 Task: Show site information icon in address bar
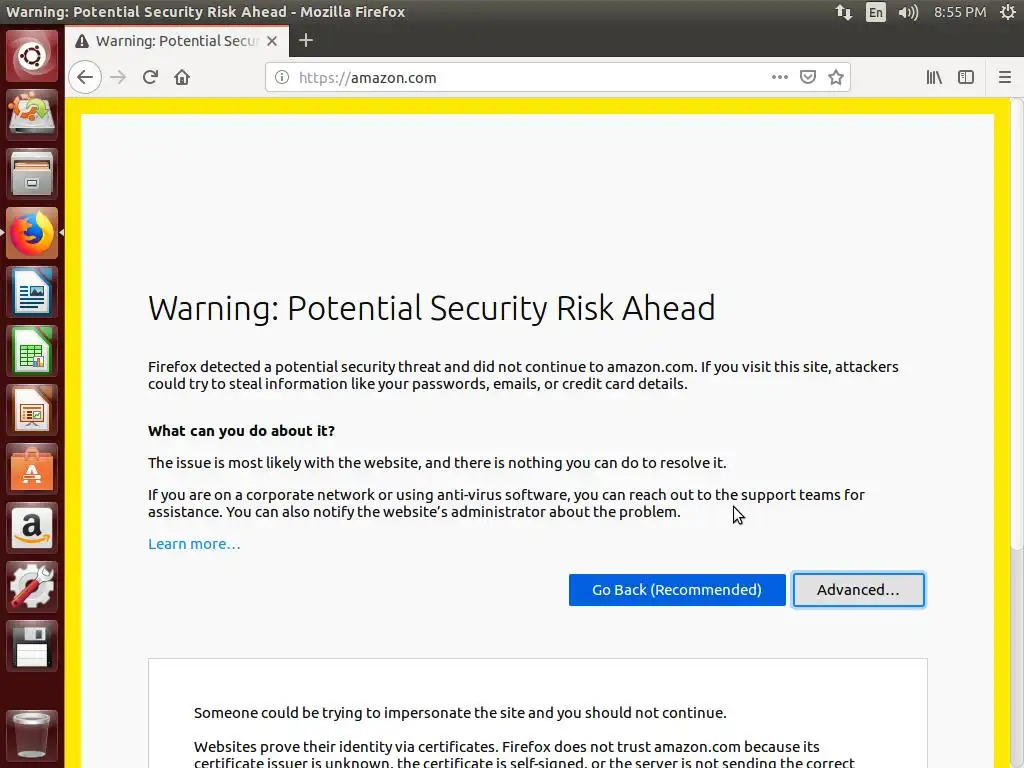282,77
